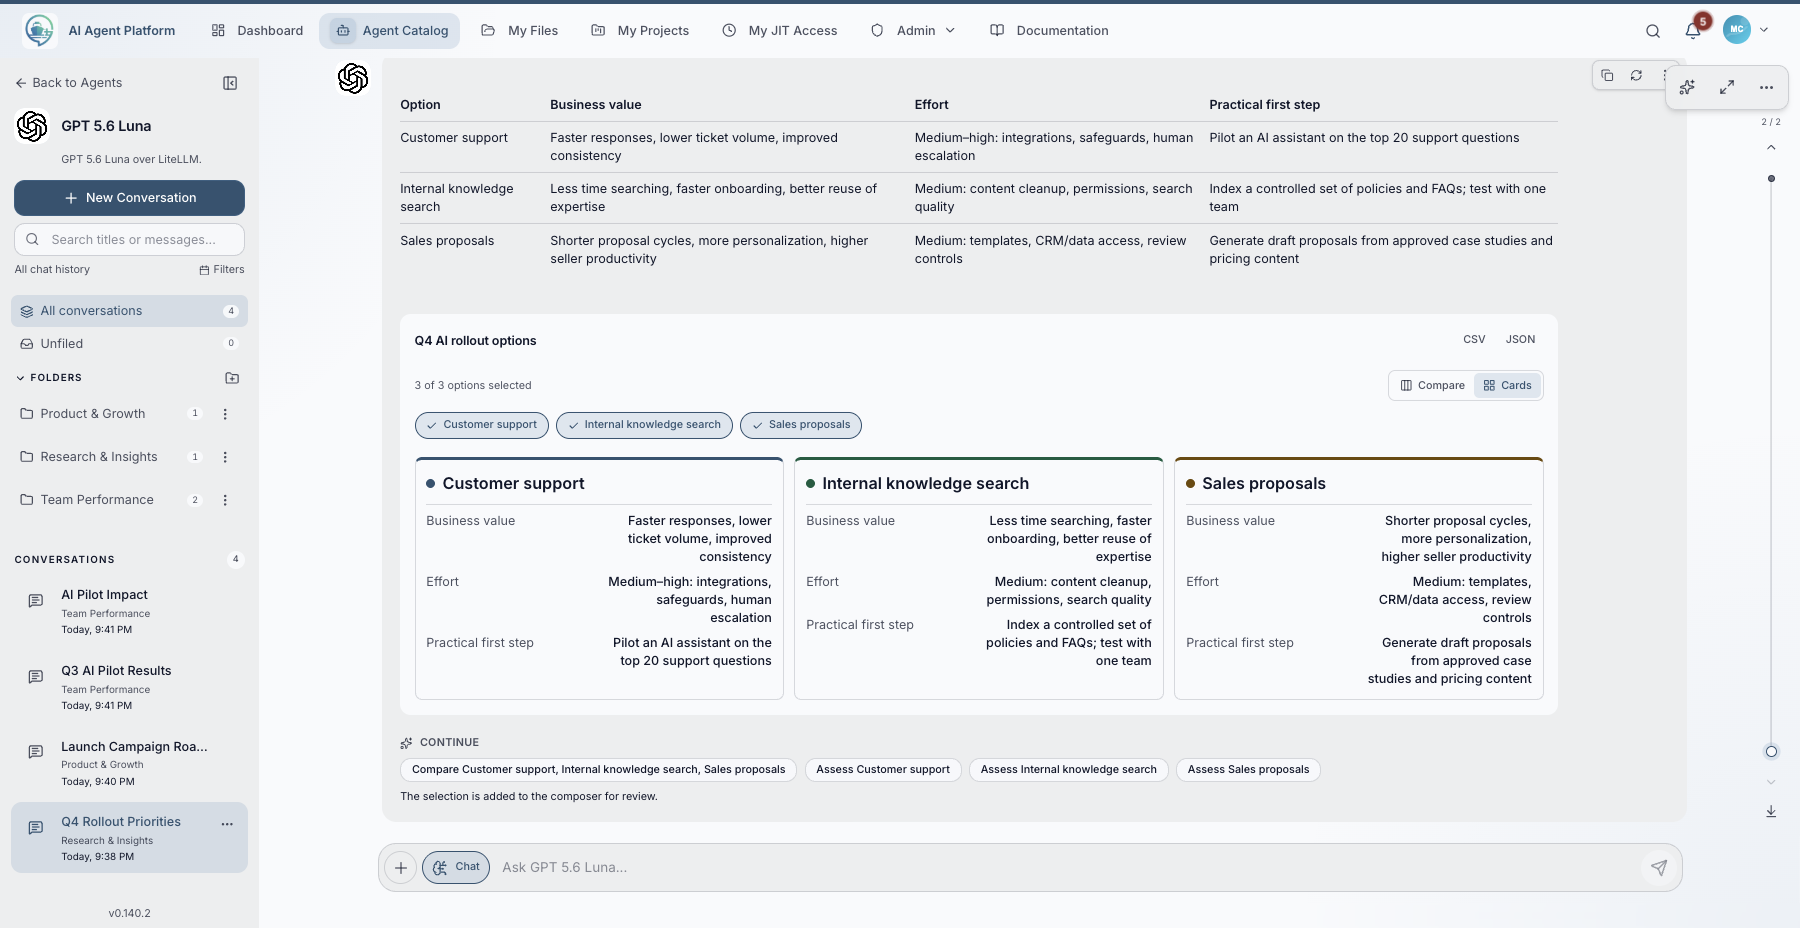This screenshot has width=1800, height=928.
Task: Create a new folder icon next to FOLDERS
Action: coord(232,378)
